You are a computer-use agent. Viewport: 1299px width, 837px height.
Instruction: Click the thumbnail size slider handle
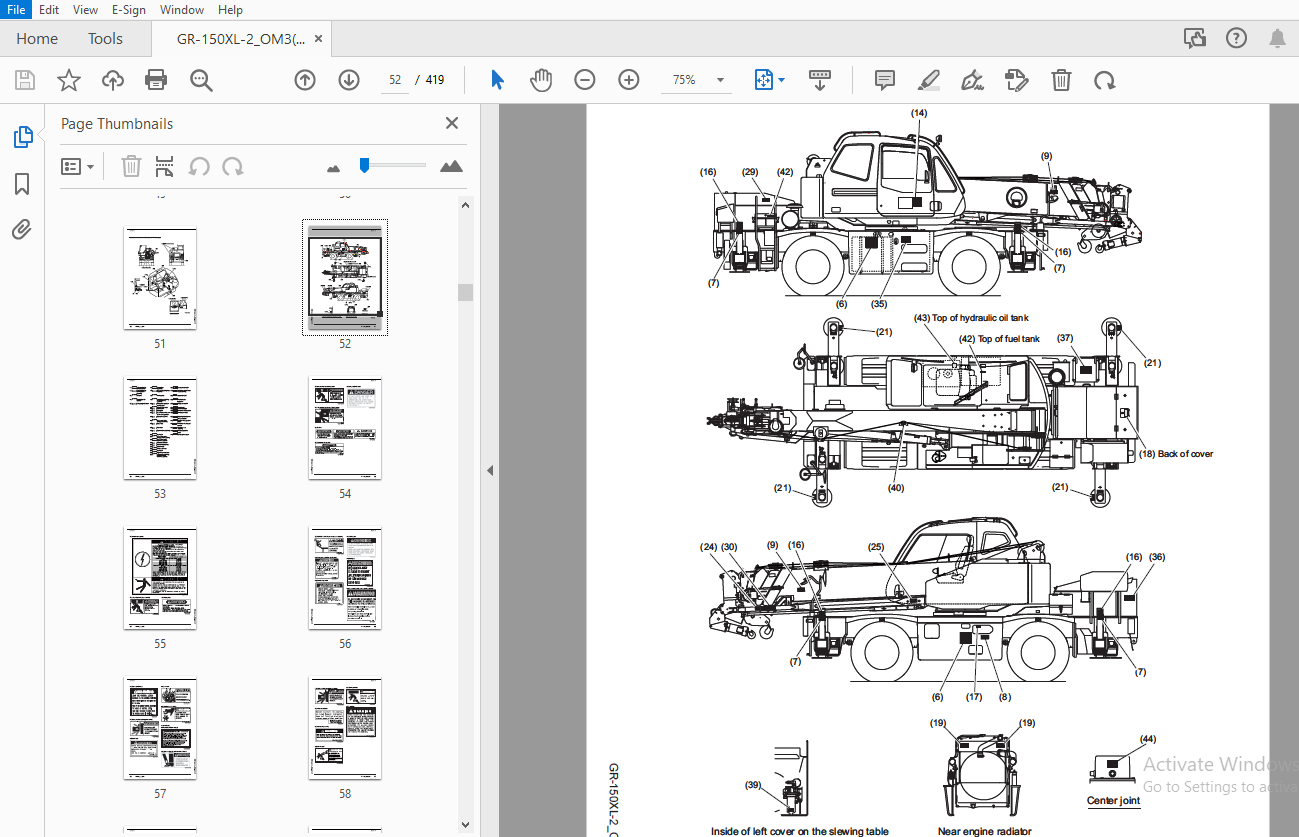coord(364,165)
